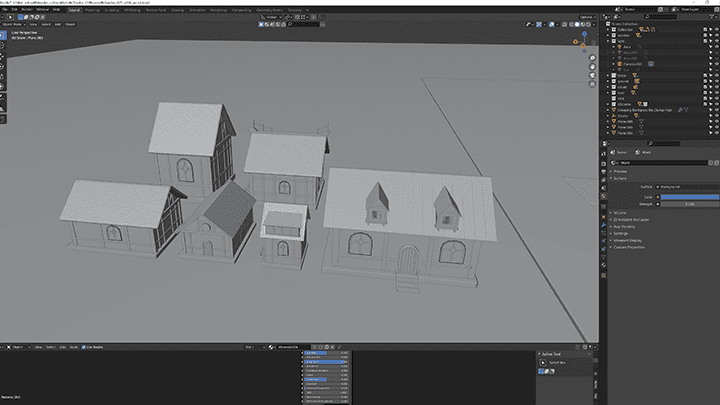Expand the ground collection tree row

pyautogui.click(x=608, y=81)
